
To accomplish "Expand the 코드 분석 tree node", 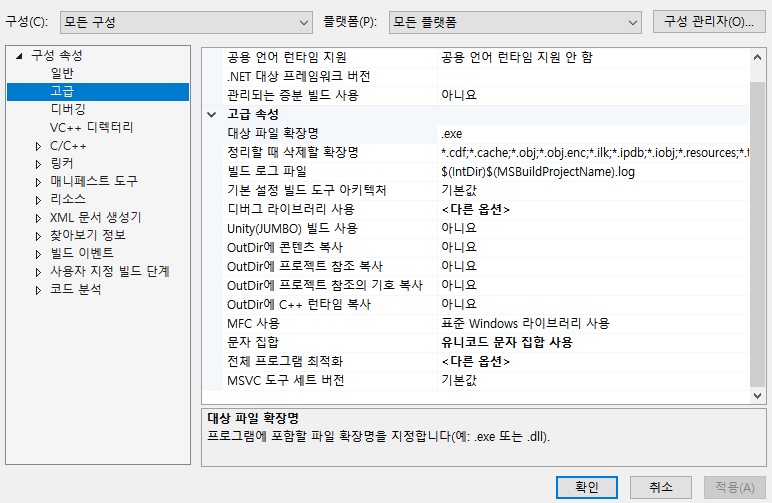I will click(x=38, y=290).
